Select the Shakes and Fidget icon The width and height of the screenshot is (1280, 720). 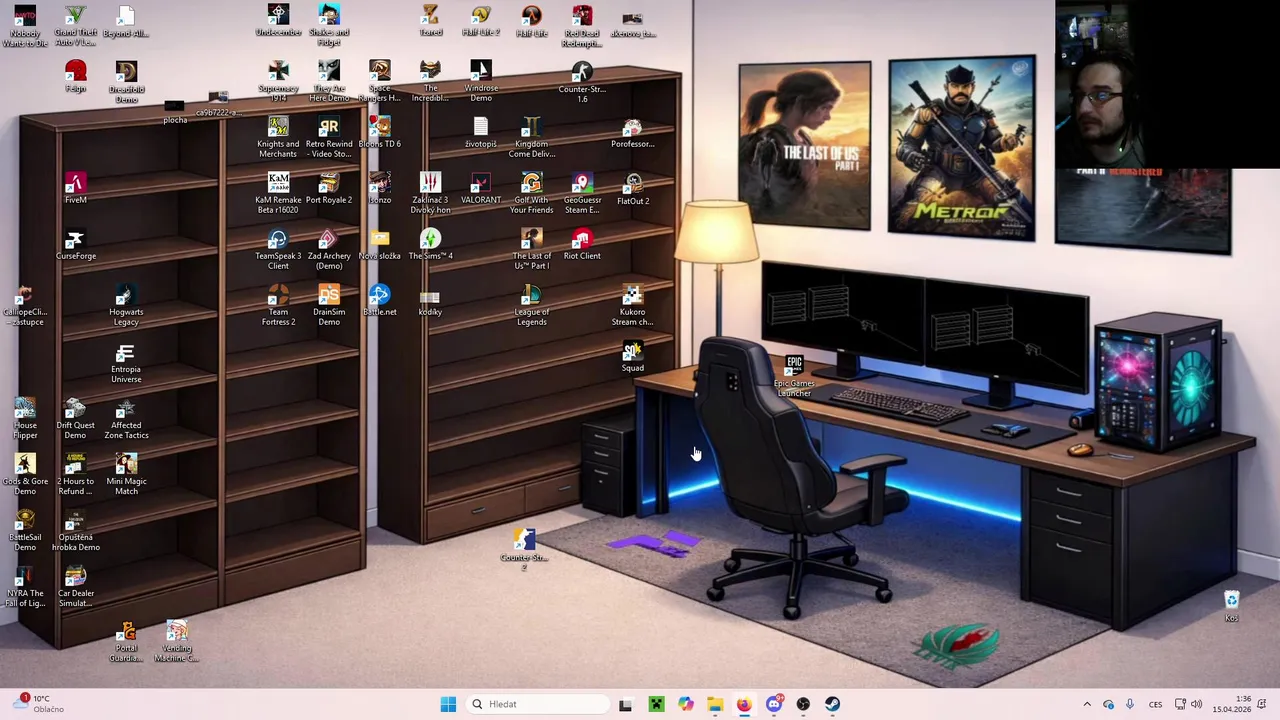click(x=329, y=25)
